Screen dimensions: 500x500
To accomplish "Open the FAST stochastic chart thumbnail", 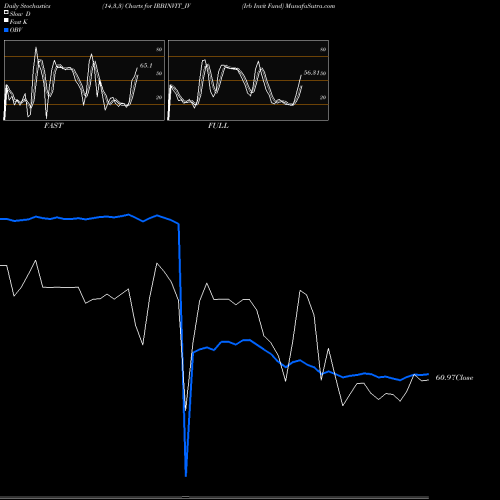I will [84, 80].
